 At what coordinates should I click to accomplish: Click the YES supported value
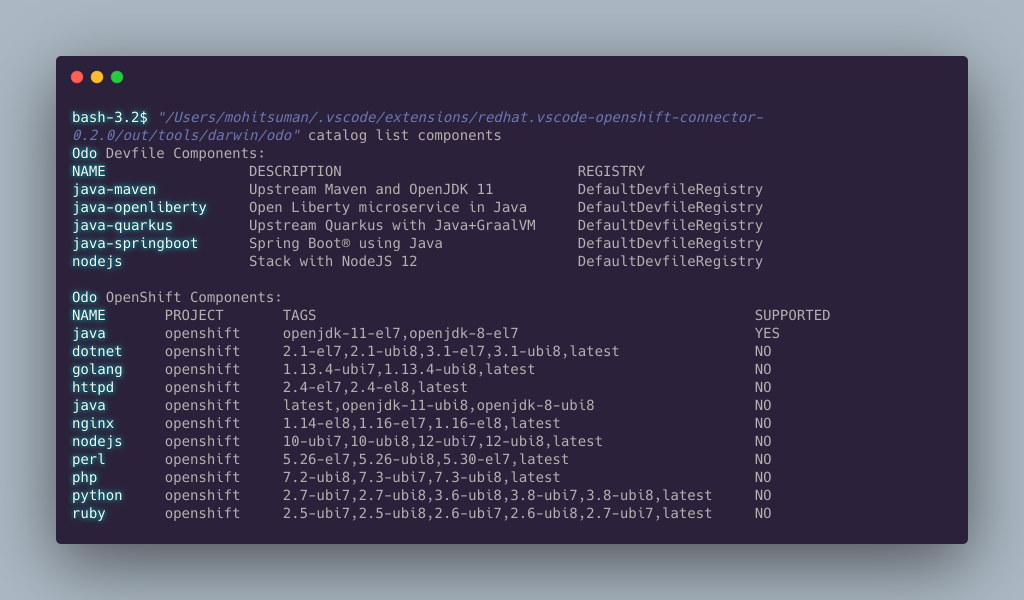click(x=767, y=333)
